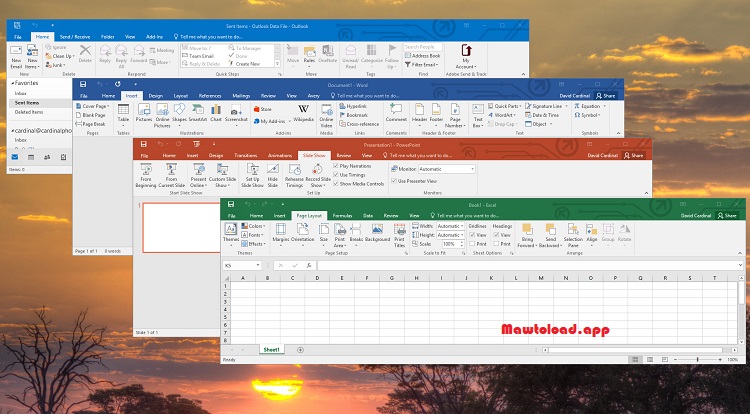The height and width of the screenshot is (414, 750).
Task: Start slide show From Beginning in PowerPoint
Action: click(x=146, y=175)
